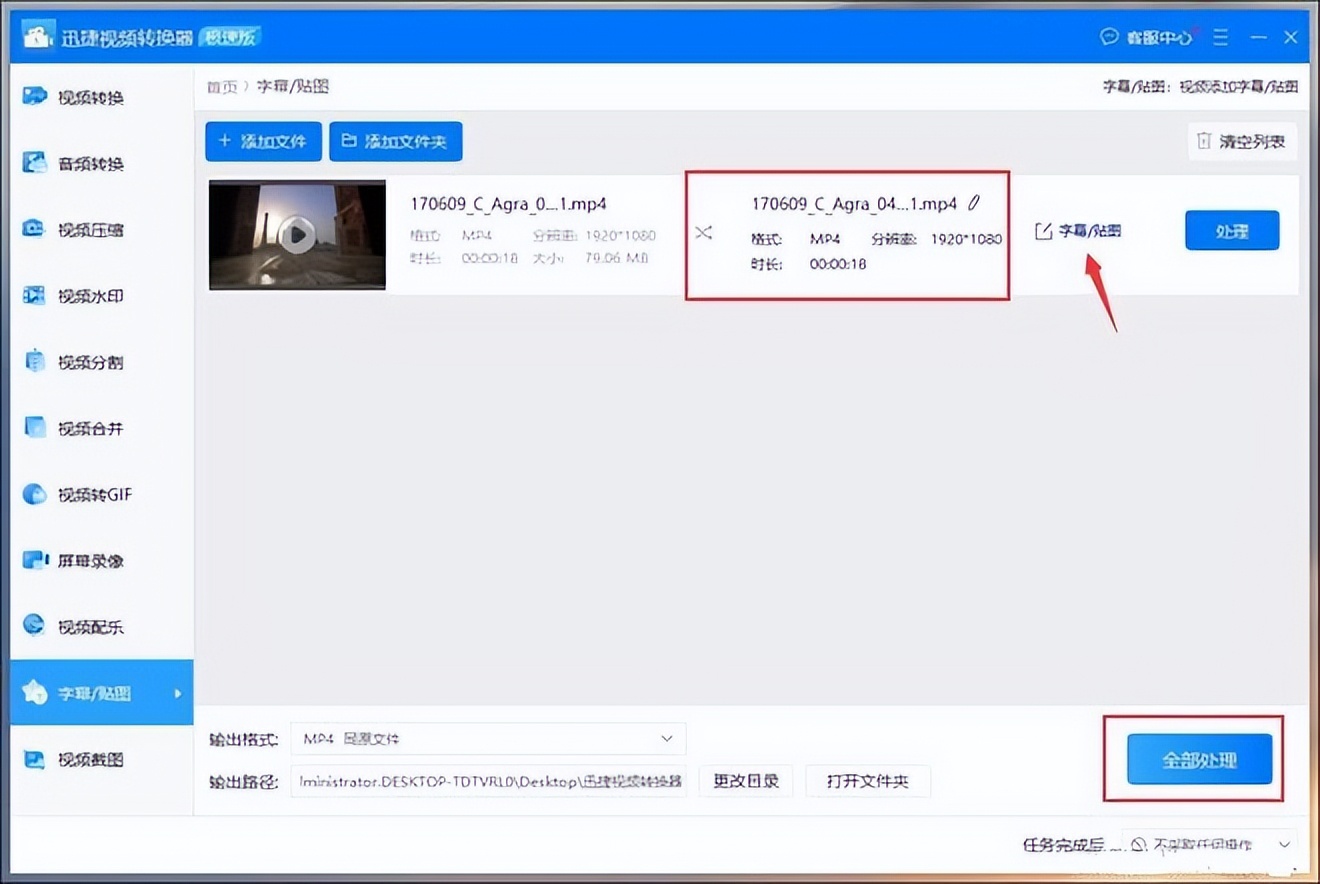Screen dimensions: 1320x884
Task: Click the 全部处理 button to process all
Action: point(1199,759)
